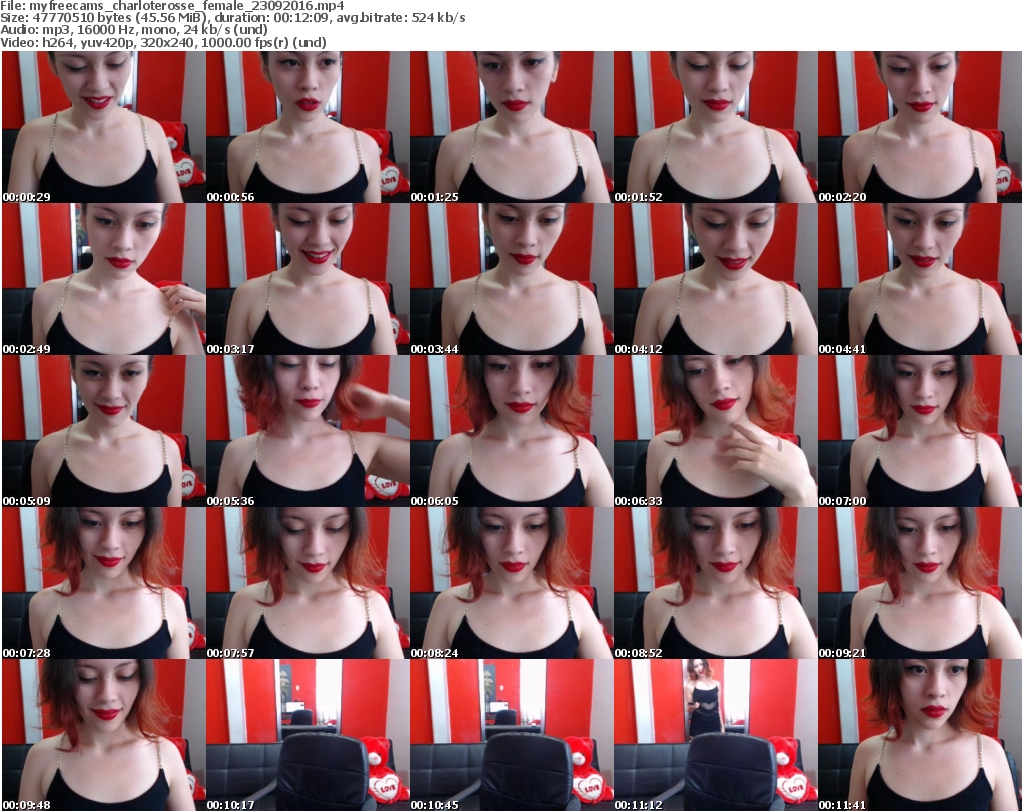Select the empty chair frame at 00:10:45
This screenshot has height=811, width=1024.
tap(511, 735)
